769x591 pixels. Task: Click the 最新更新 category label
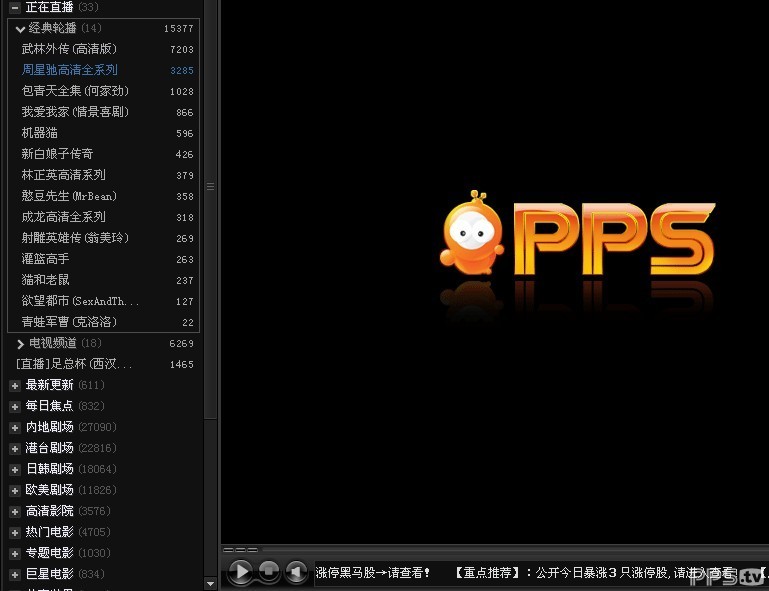(50, 385)
